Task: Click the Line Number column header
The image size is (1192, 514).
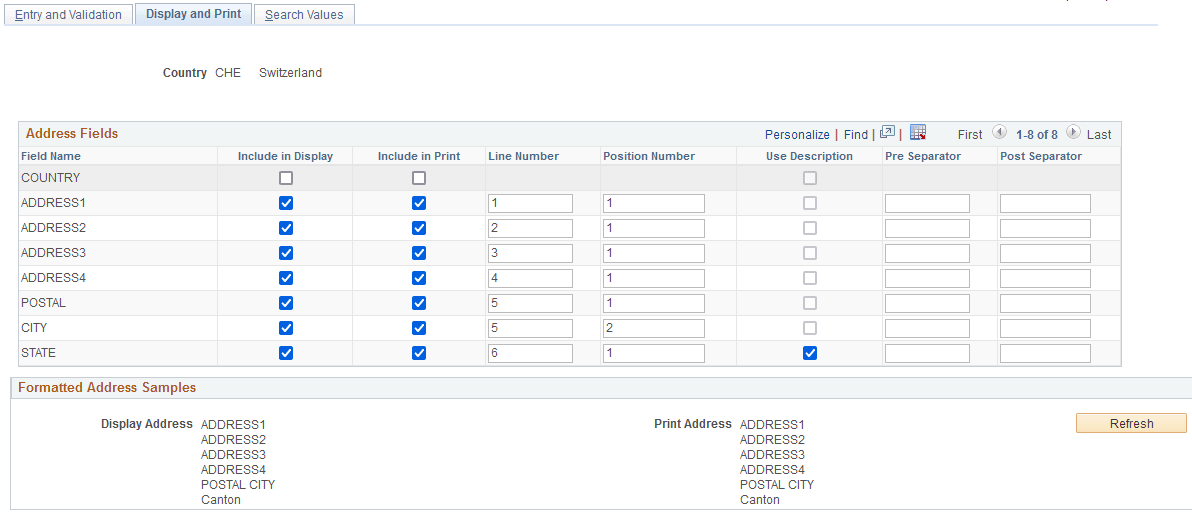Action: tap(524, 156)
